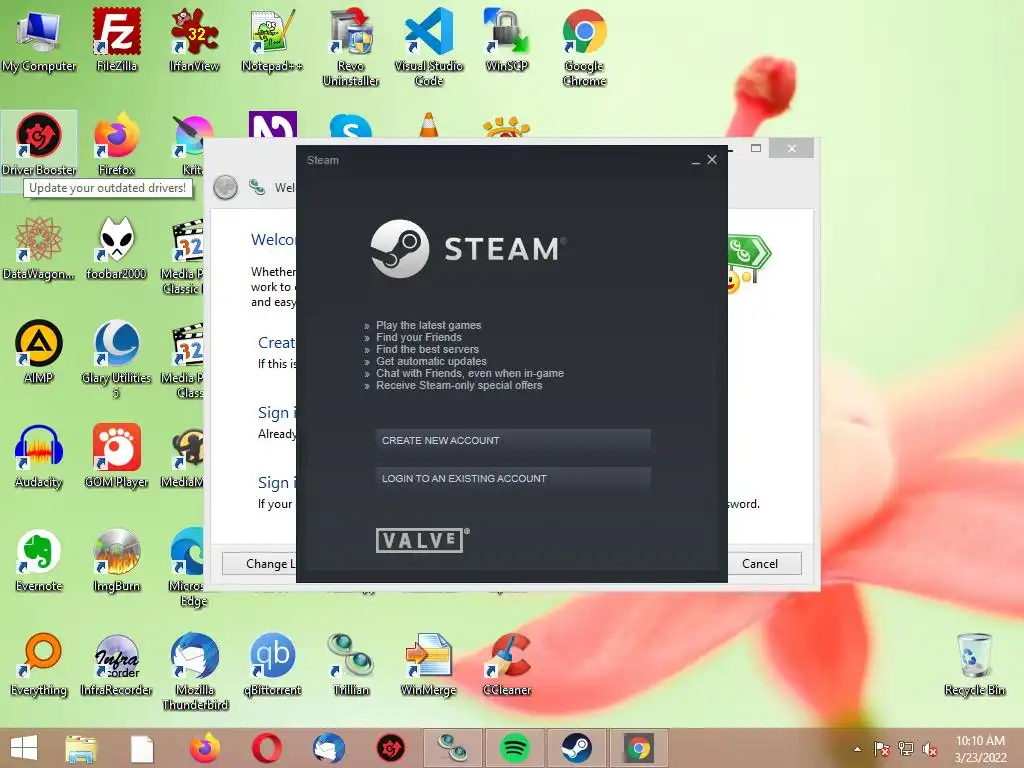
Task: Click the Steam taskbar icon
Action: pos(577,748)
